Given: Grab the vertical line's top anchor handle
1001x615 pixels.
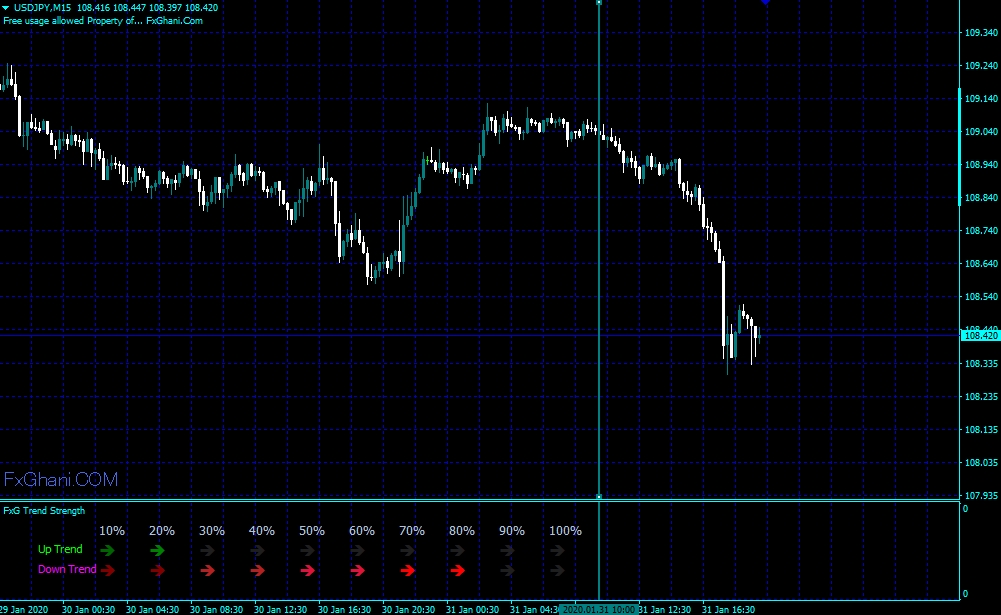Looking at the screenshot, I should coord(599,3).
